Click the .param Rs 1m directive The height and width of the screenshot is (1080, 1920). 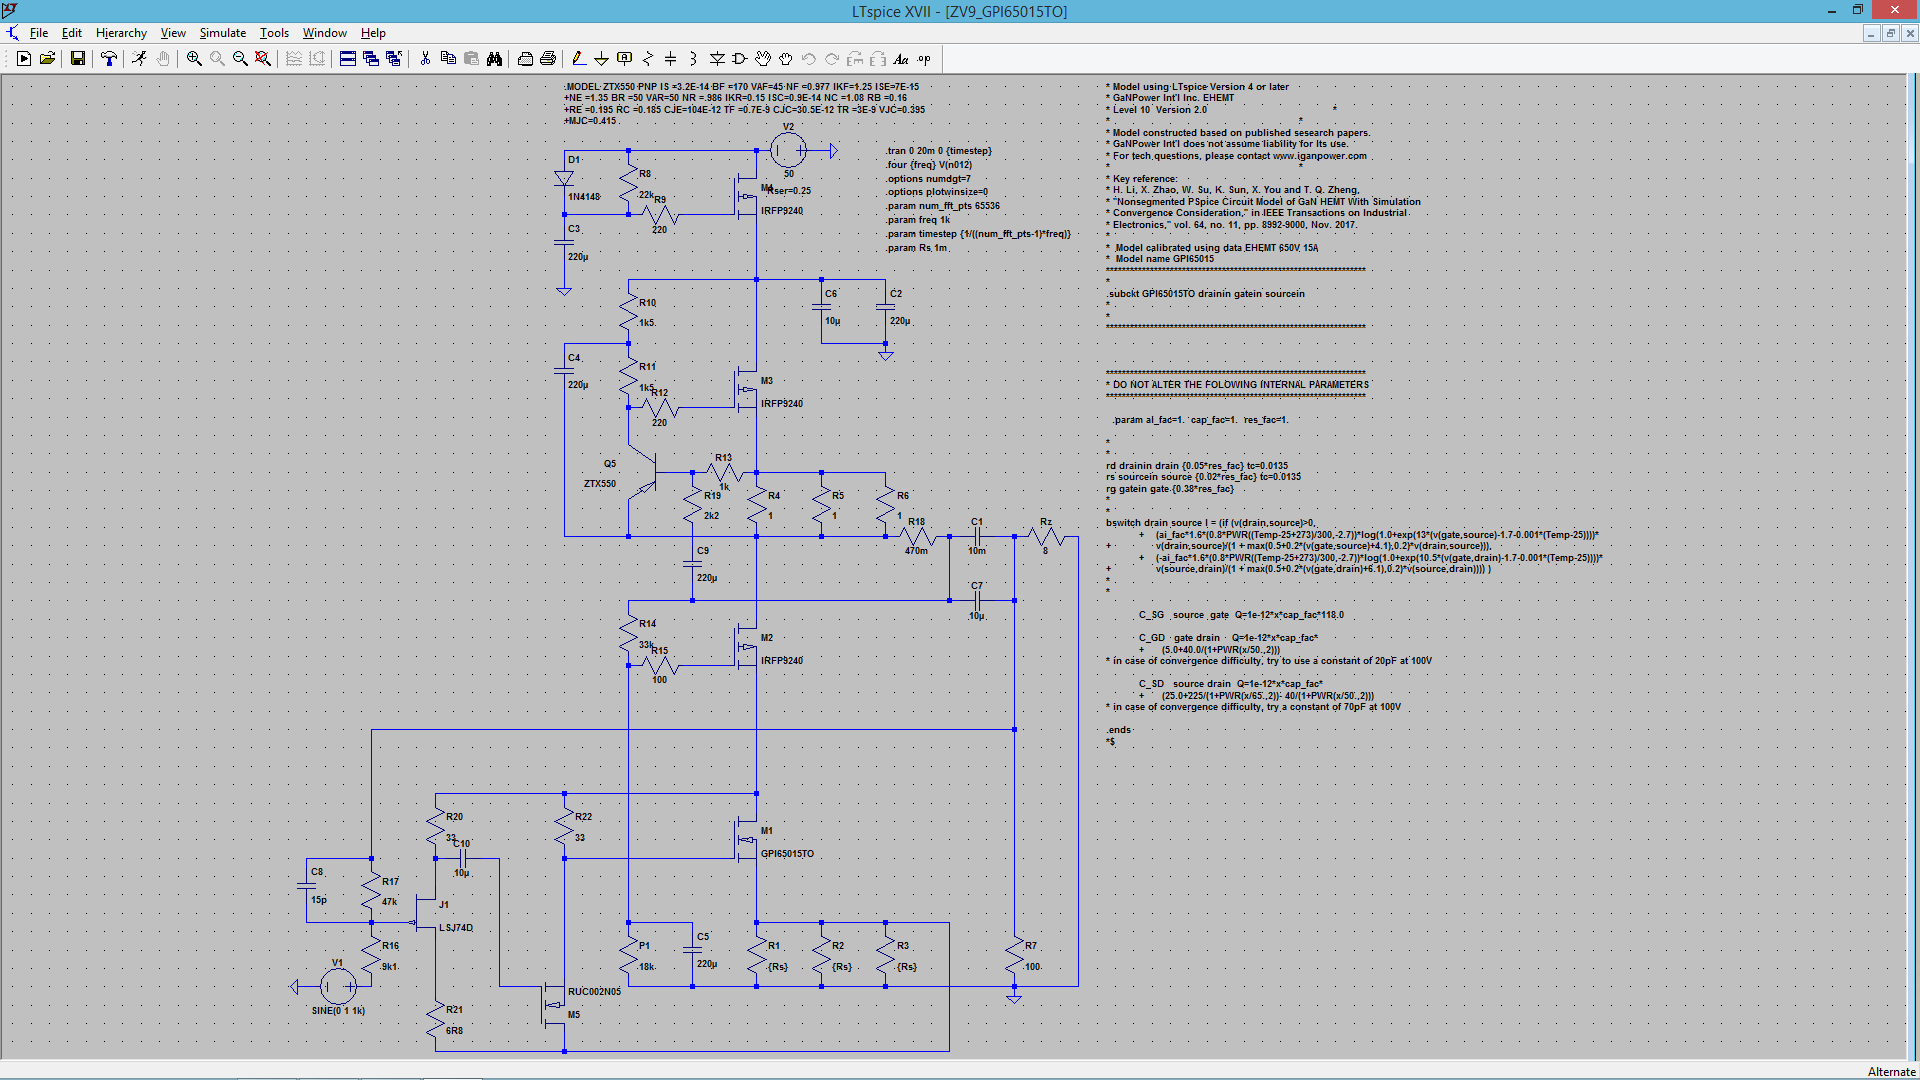coord(917,248)
